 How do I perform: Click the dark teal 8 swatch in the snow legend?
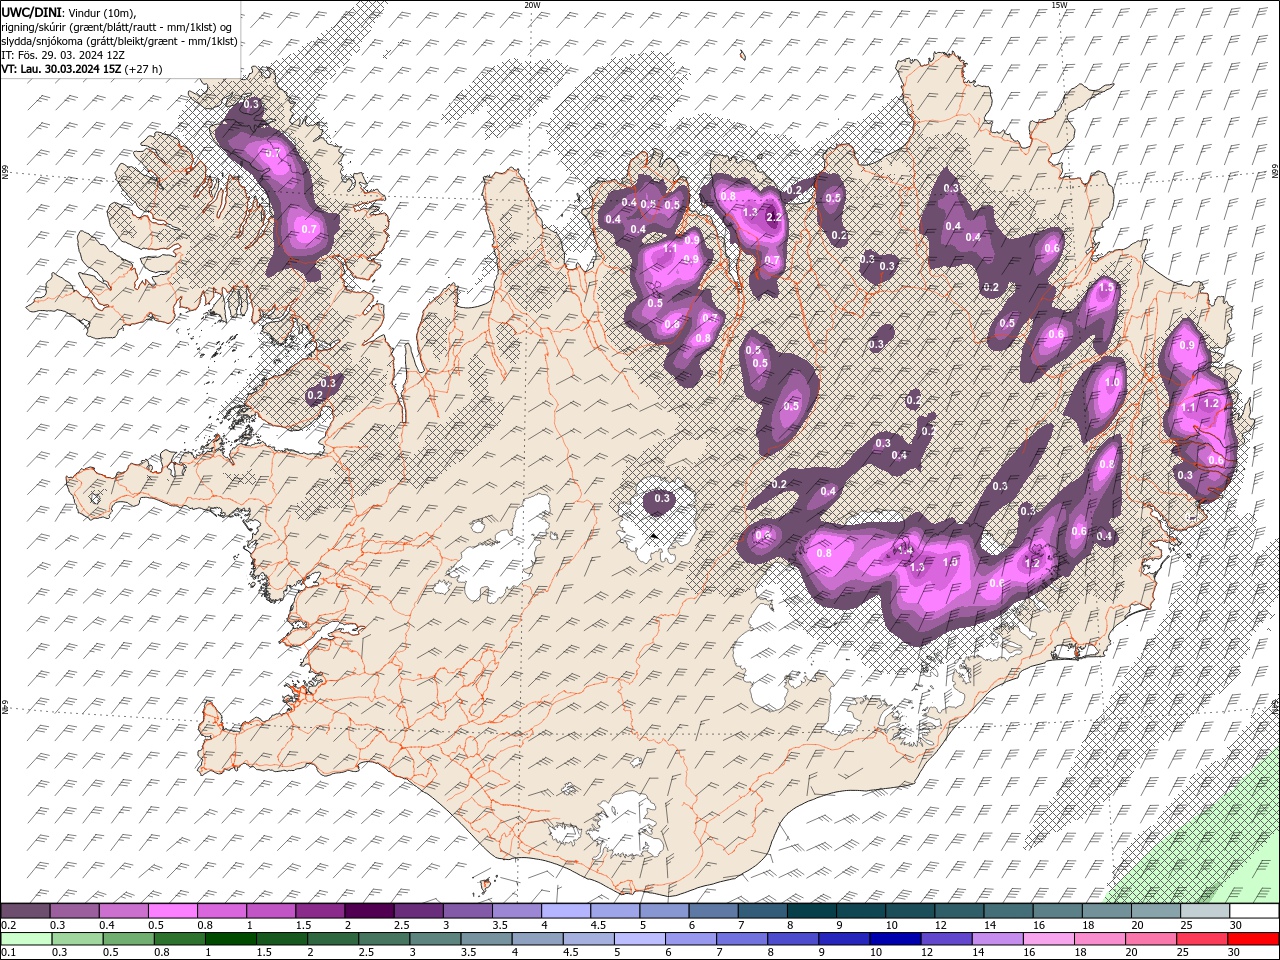(810, 911)
